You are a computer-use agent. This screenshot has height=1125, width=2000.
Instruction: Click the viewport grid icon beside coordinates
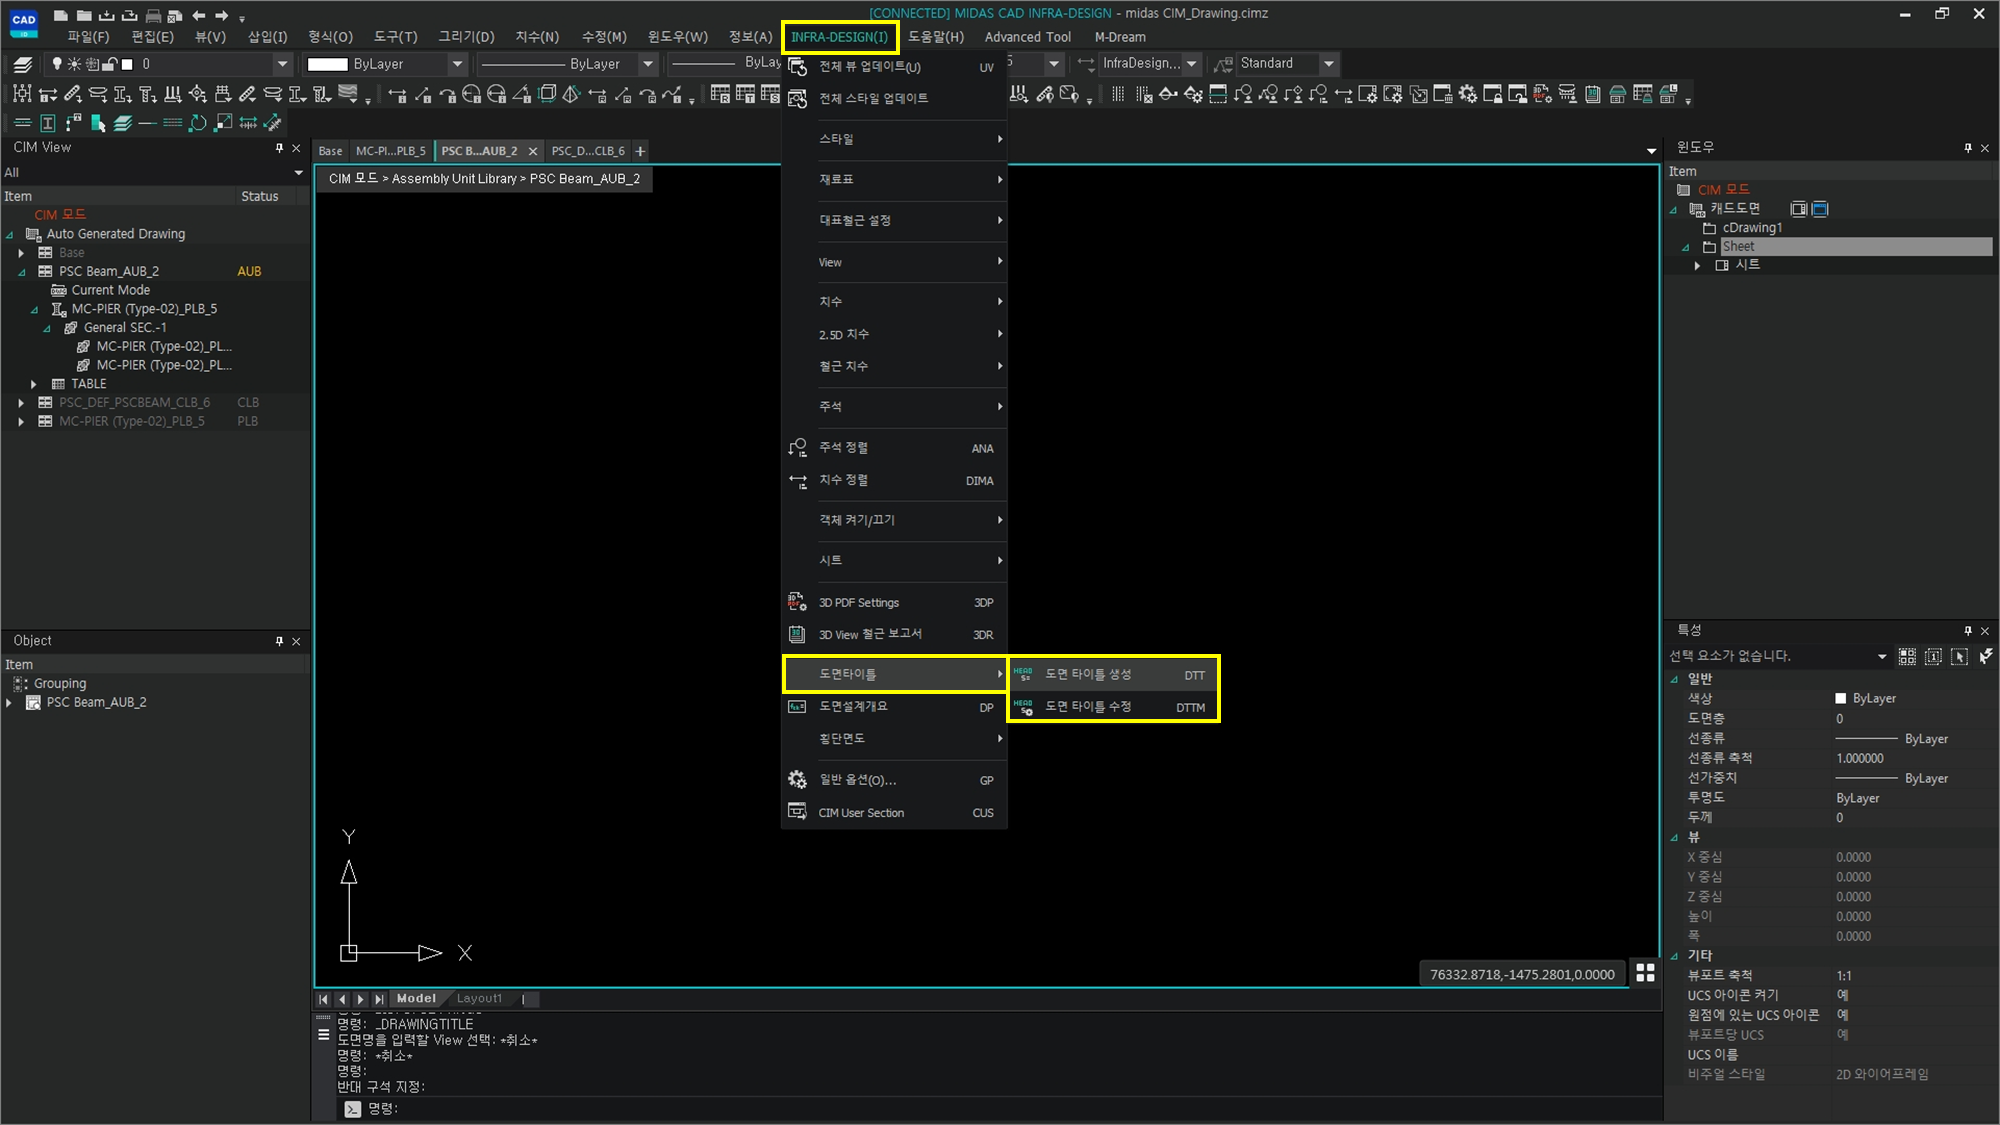[x=1645, y=972]
